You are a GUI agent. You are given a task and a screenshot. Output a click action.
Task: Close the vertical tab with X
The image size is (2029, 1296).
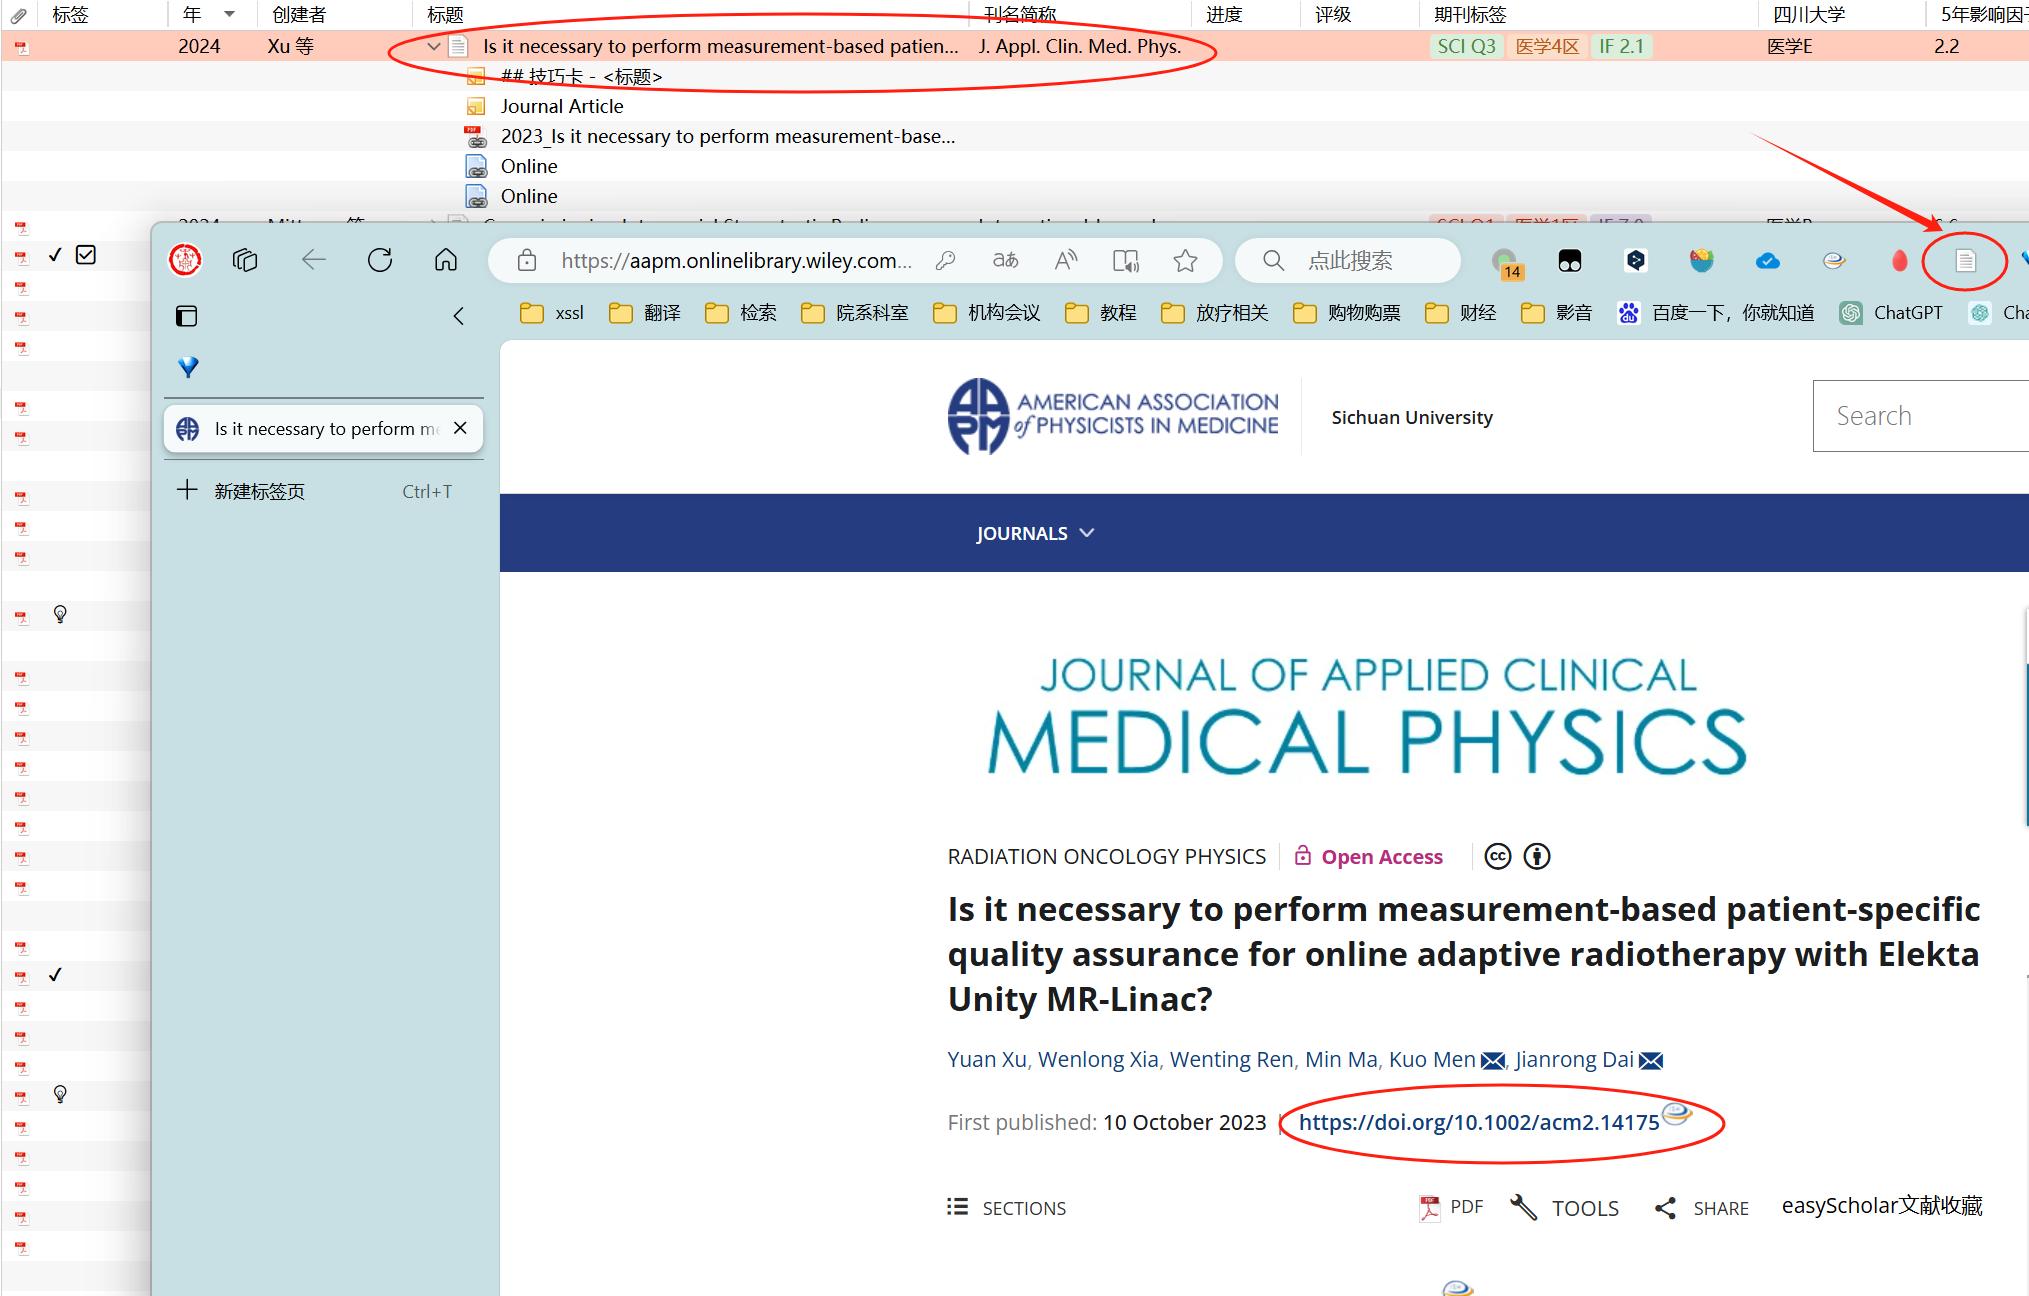click(460, 428)
